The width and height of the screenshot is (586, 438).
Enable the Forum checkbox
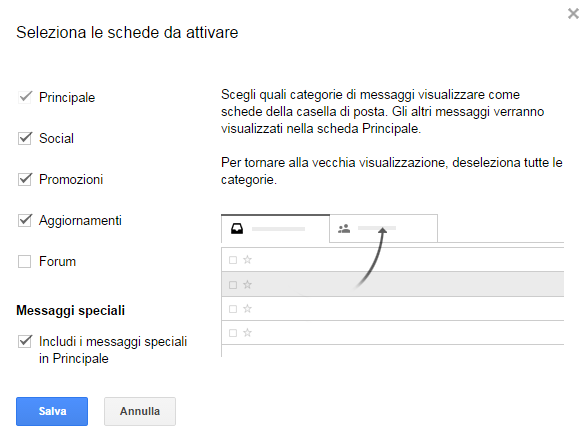click(x=25, y=261)
